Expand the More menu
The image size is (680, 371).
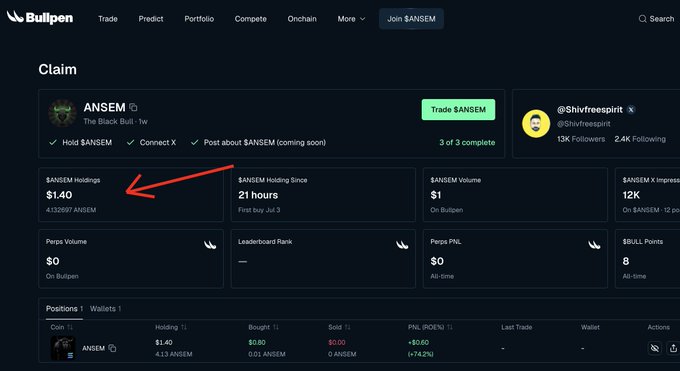click(x=351, y=19)
